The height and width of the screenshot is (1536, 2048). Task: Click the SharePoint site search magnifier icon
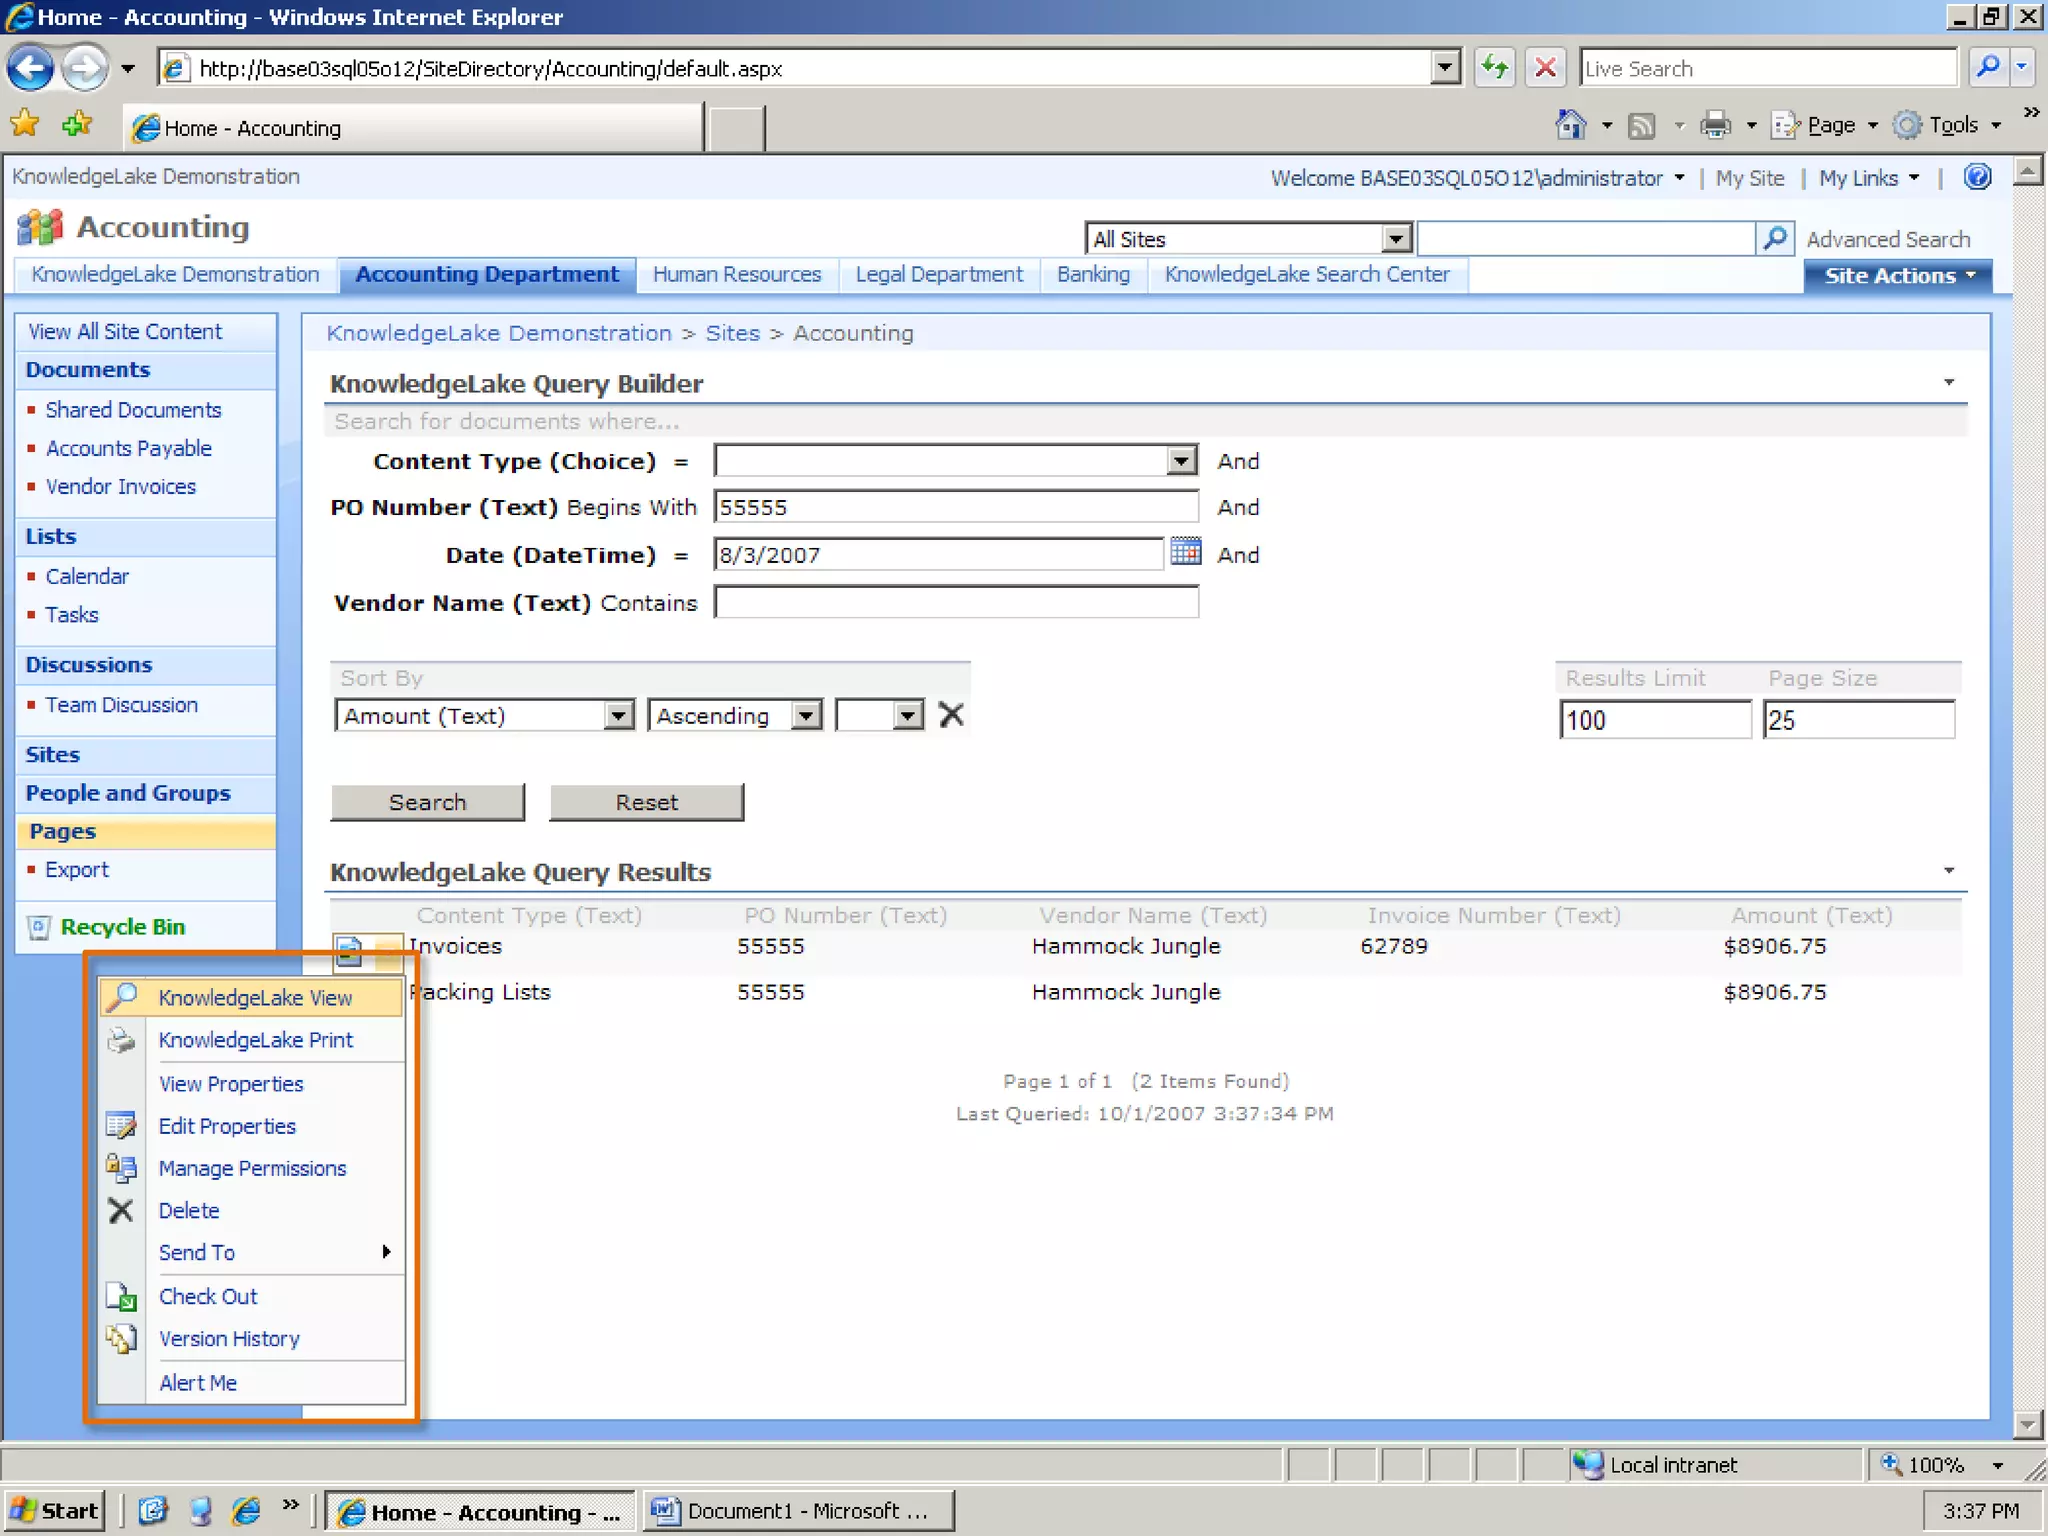point(1774,238)
